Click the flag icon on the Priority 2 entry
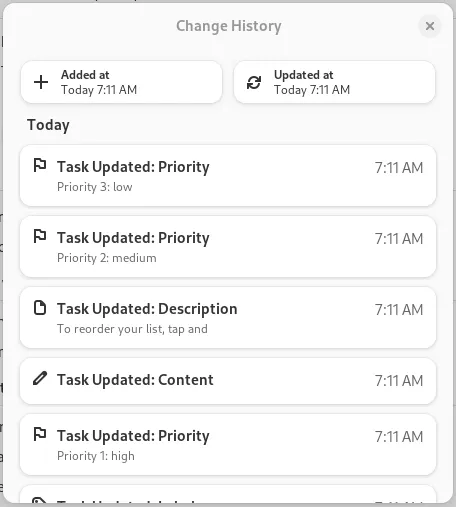This screenshot has width=456, height=507. (x=40, y=236)
